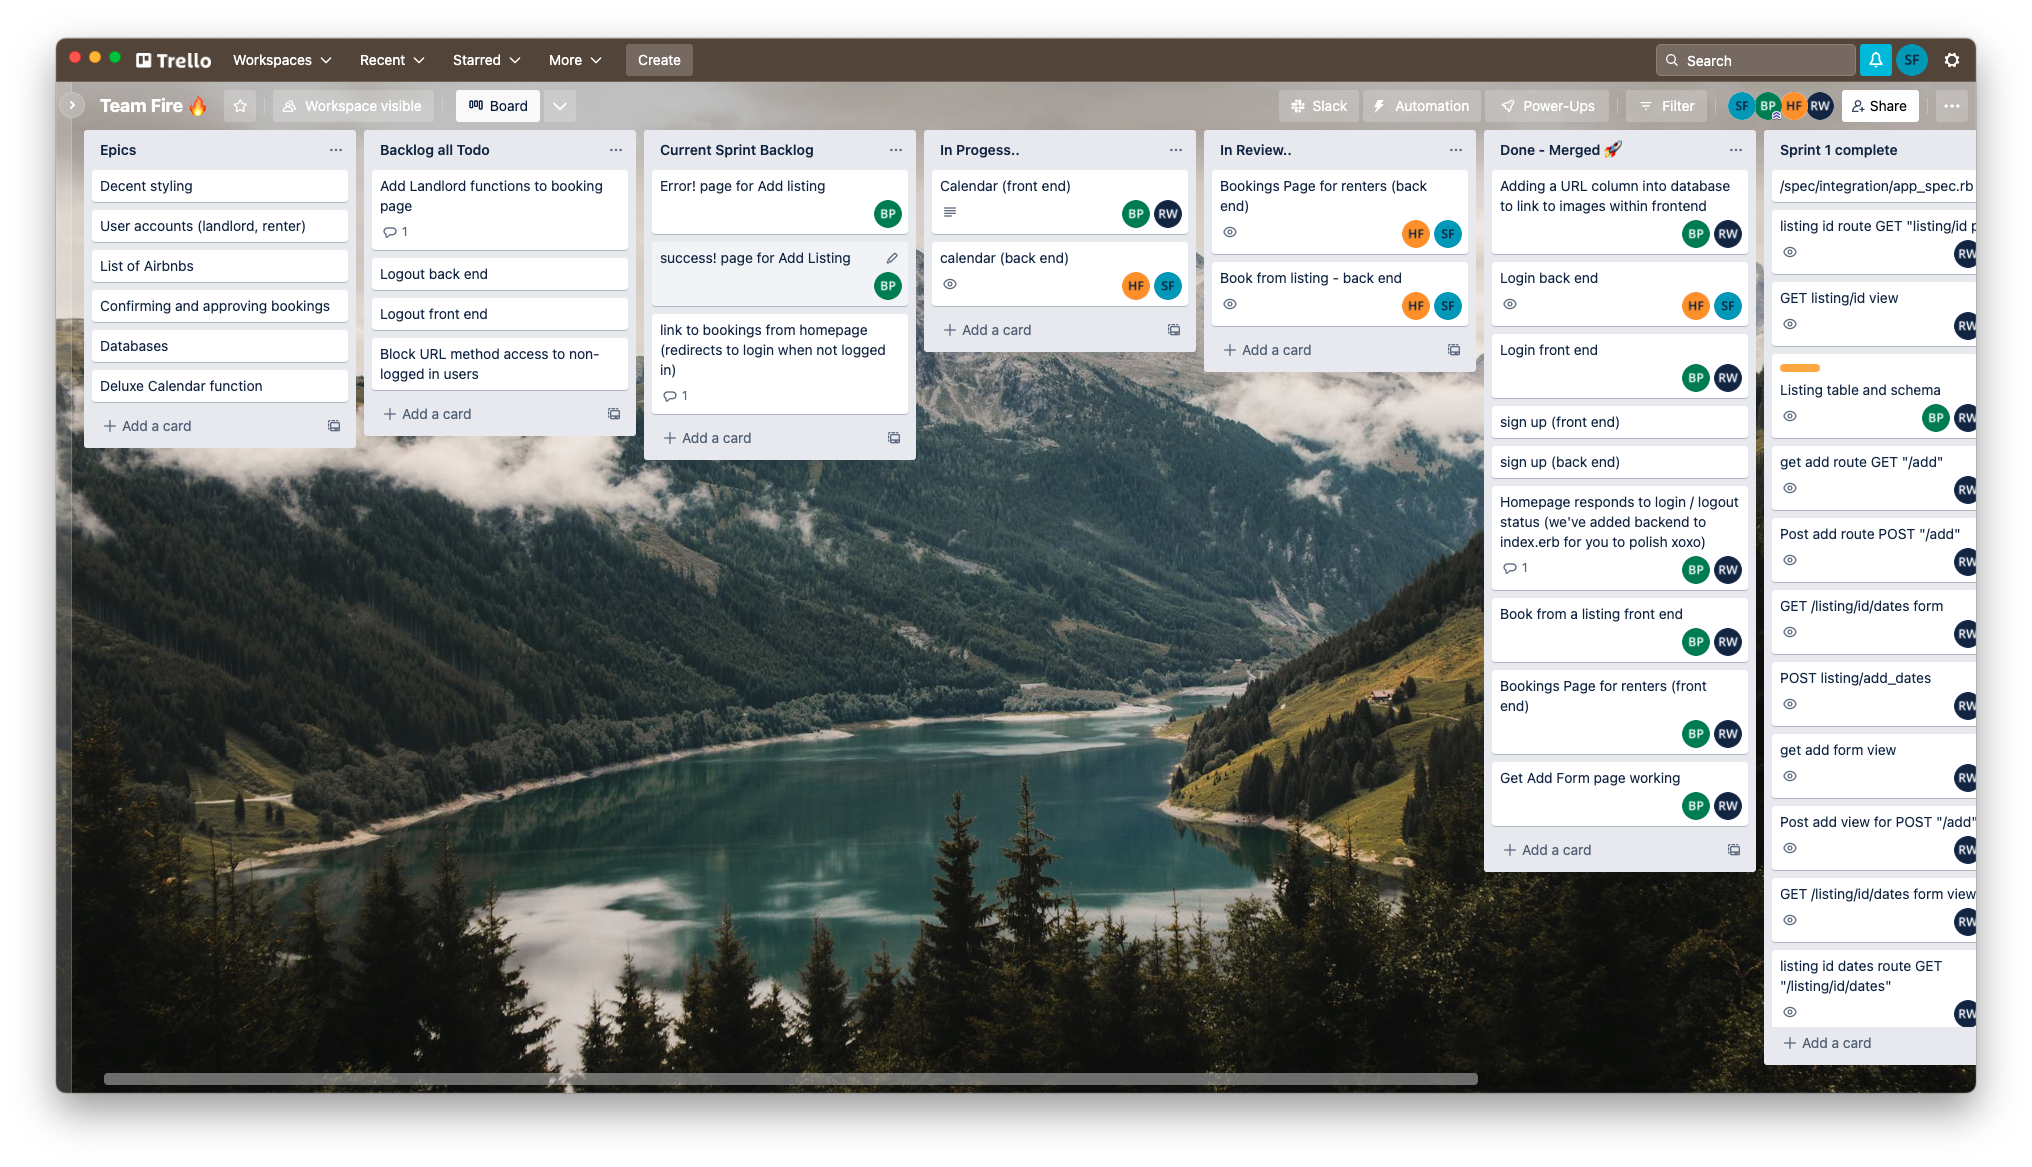Open the settings gear icon
Viewport: 2032px width, 1167px height.
1952,60
